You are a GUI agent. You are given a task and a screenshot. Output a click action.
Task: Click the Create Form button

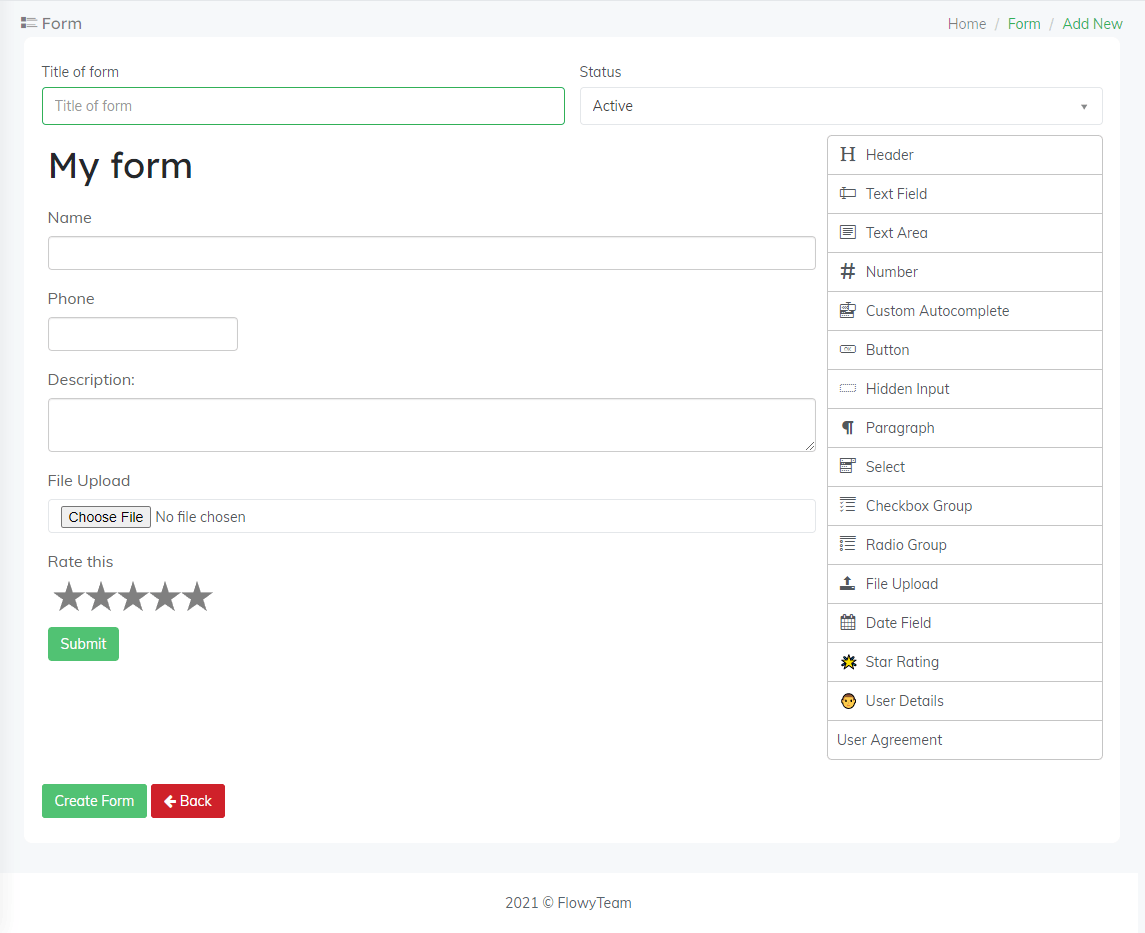(94, 801)
